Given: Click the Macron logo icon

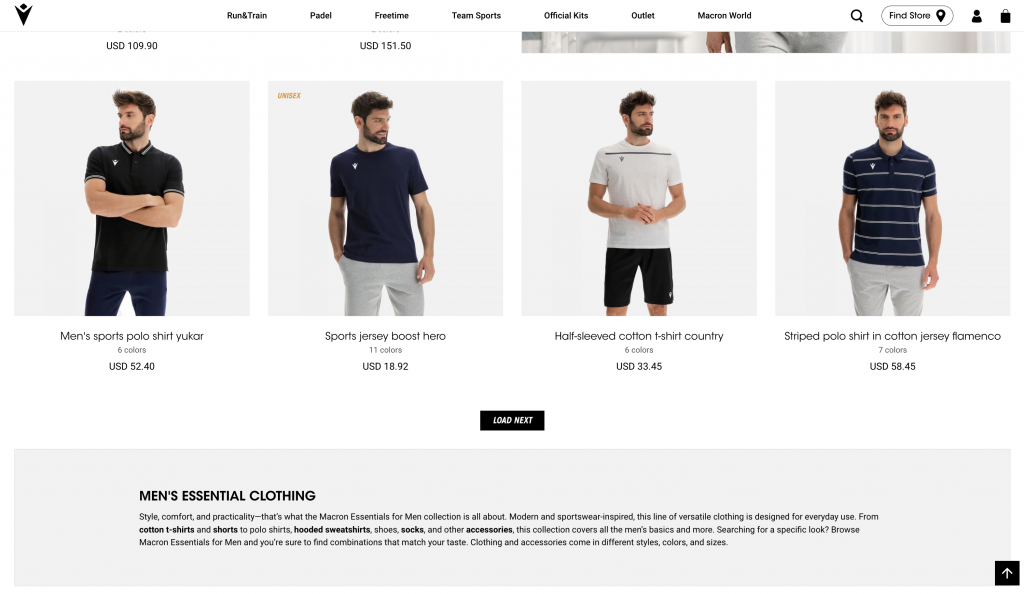Looking at the screenshot, I should click(x=24, y=14).
